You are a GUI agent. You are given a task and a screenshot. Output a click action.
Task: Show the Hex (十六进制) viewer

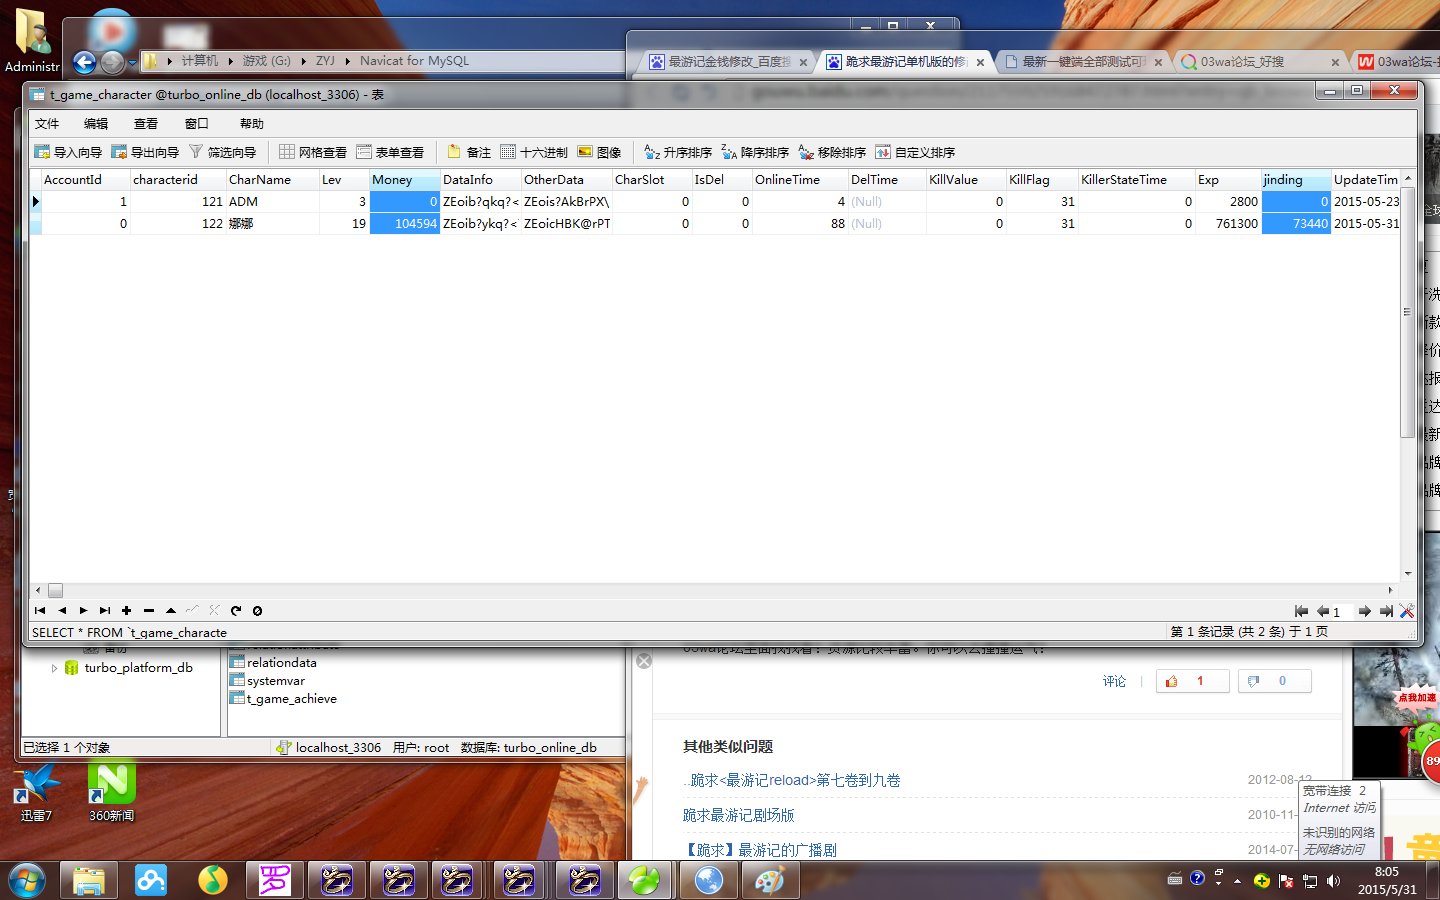pos(534,152)
